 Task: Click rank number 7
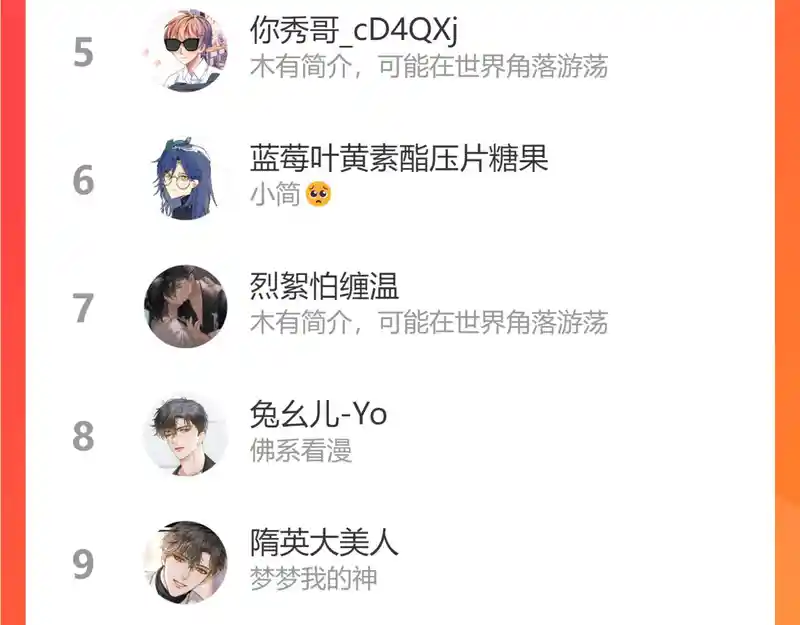[83, 308]
